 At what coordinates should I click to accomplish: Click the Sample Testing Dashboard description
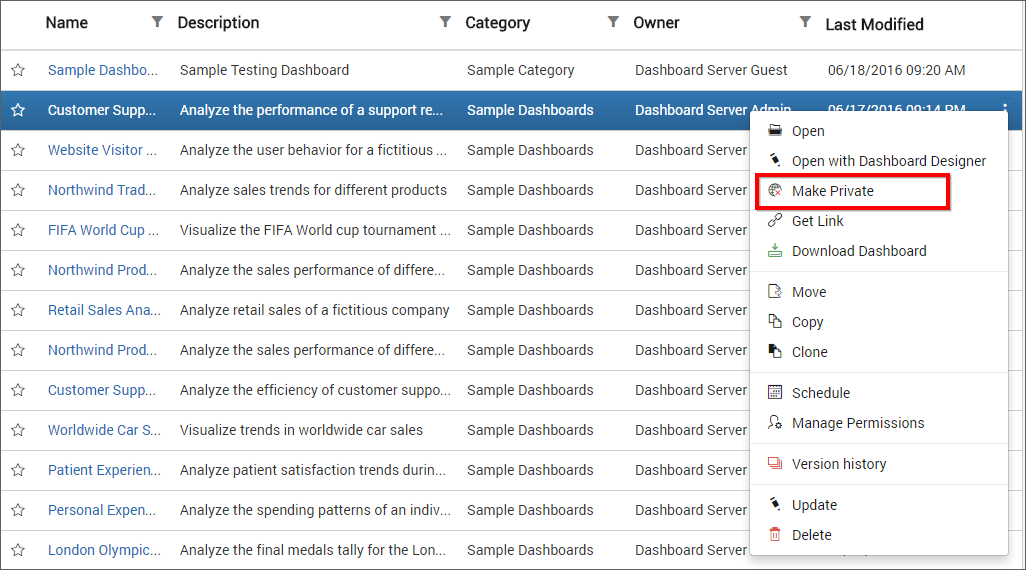click(x=264, y=70)
